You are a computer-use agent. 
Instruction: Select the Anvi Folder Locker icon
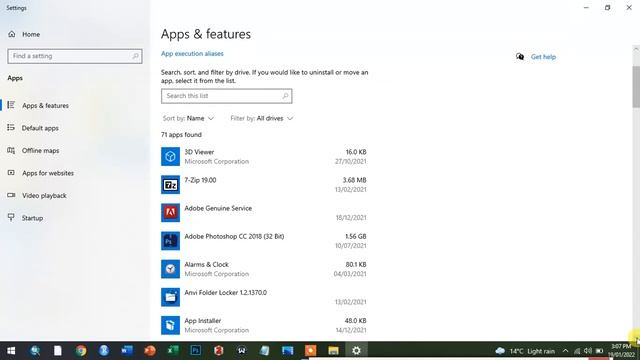[x=170, y=297]
